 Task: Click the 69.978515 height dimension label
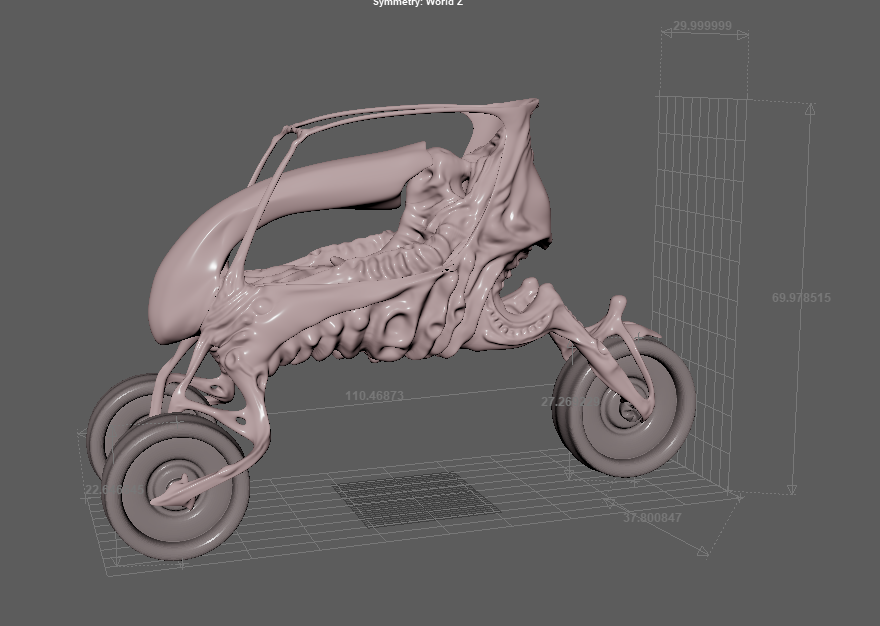pos(801,298)
